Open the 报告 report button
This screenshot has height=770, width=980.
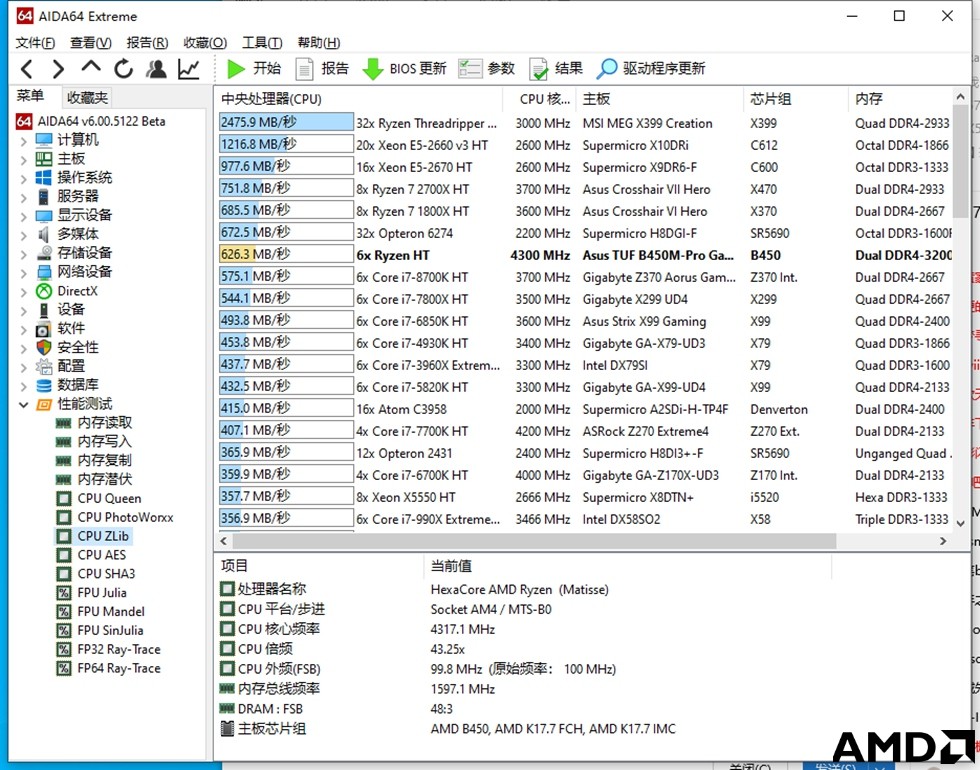322,68
